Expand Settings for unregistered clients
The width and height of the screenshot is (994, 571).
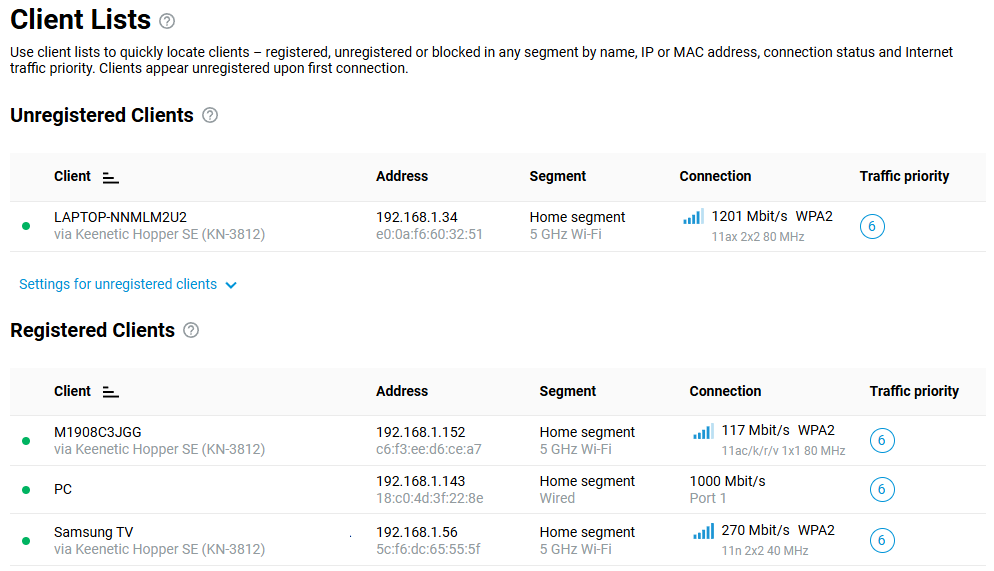(x=118, y=284)
